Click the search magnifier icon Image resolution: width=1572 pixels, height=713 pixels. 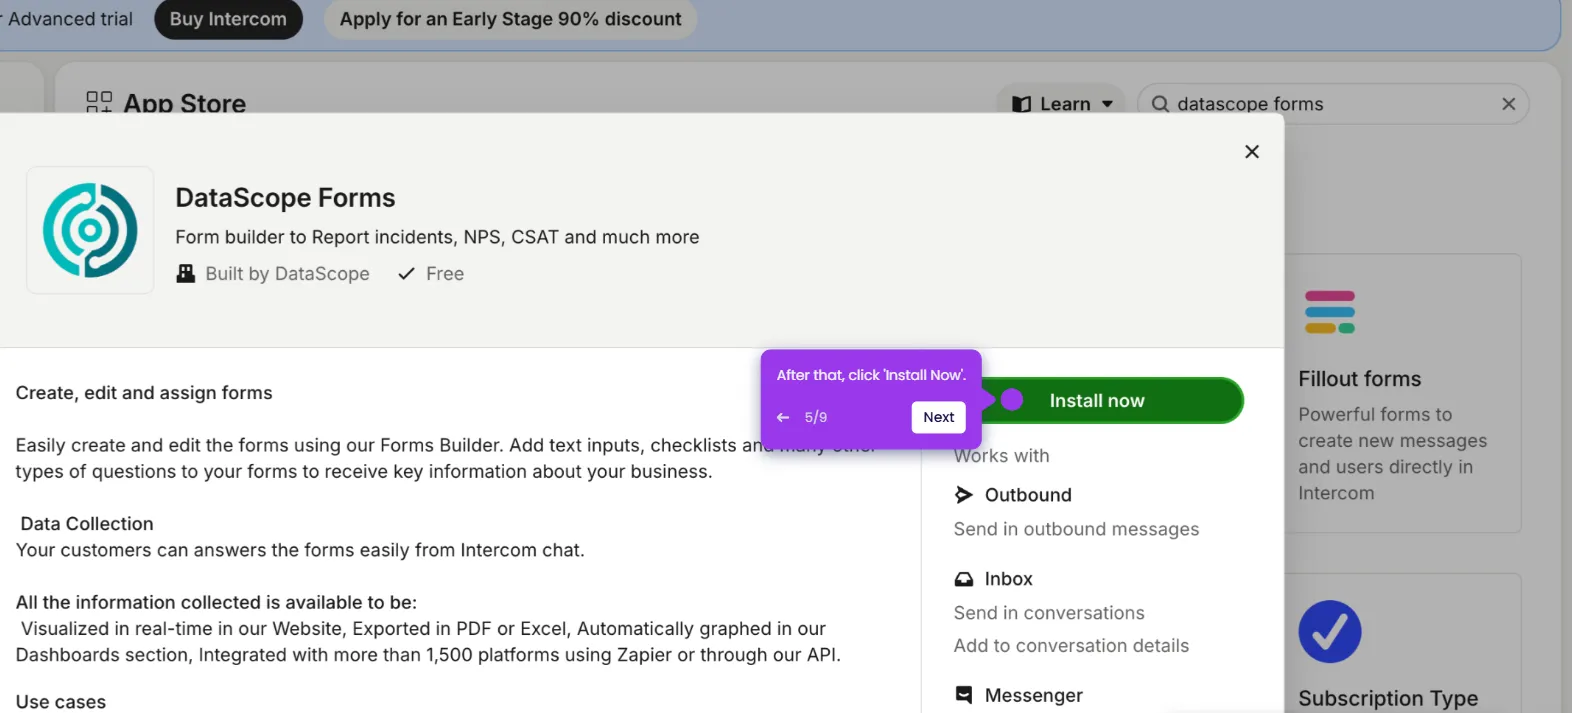point(1160,104)
